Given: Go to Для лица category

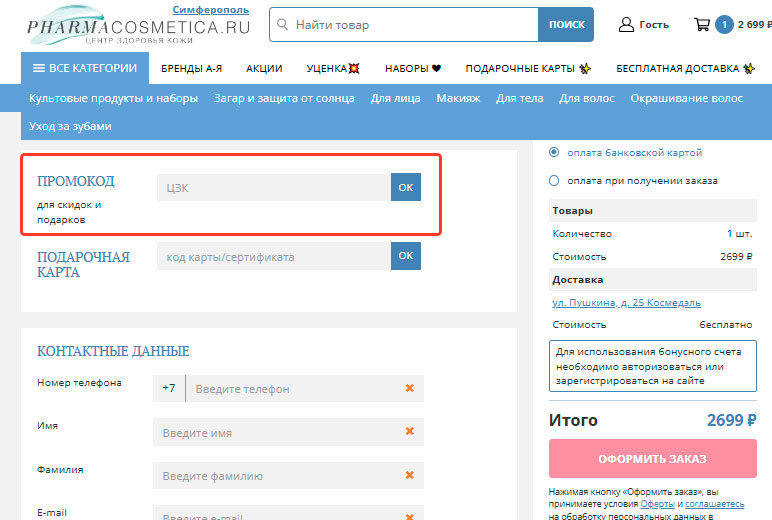Looking at the screenshot, I should (395, 98).
